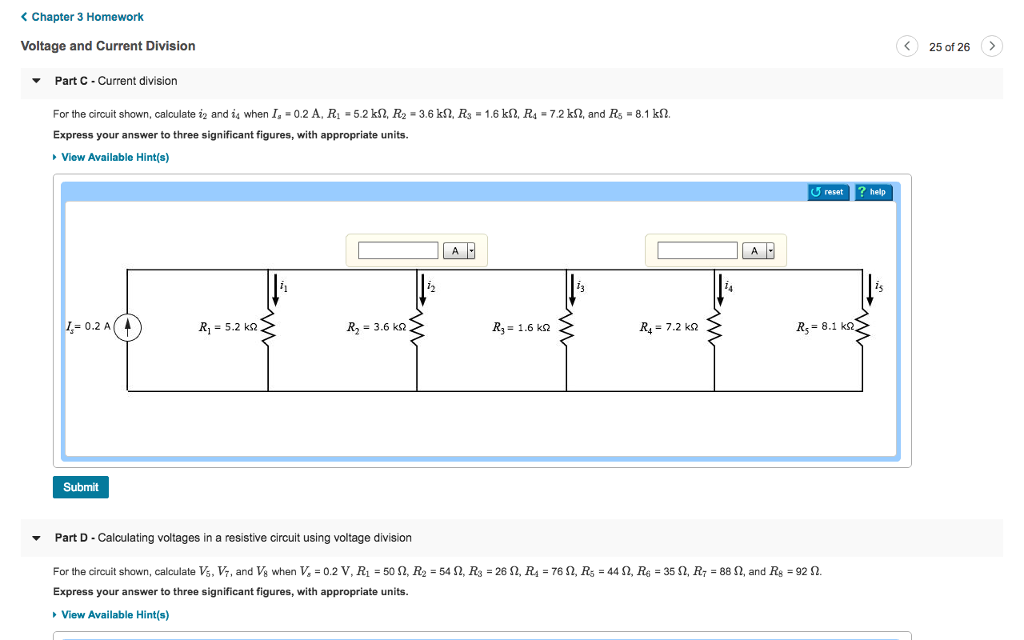This screenshot has width=1024, height=640.
Task: Click the next-item arrow near 25 of 26
Action: pos(991,46)
